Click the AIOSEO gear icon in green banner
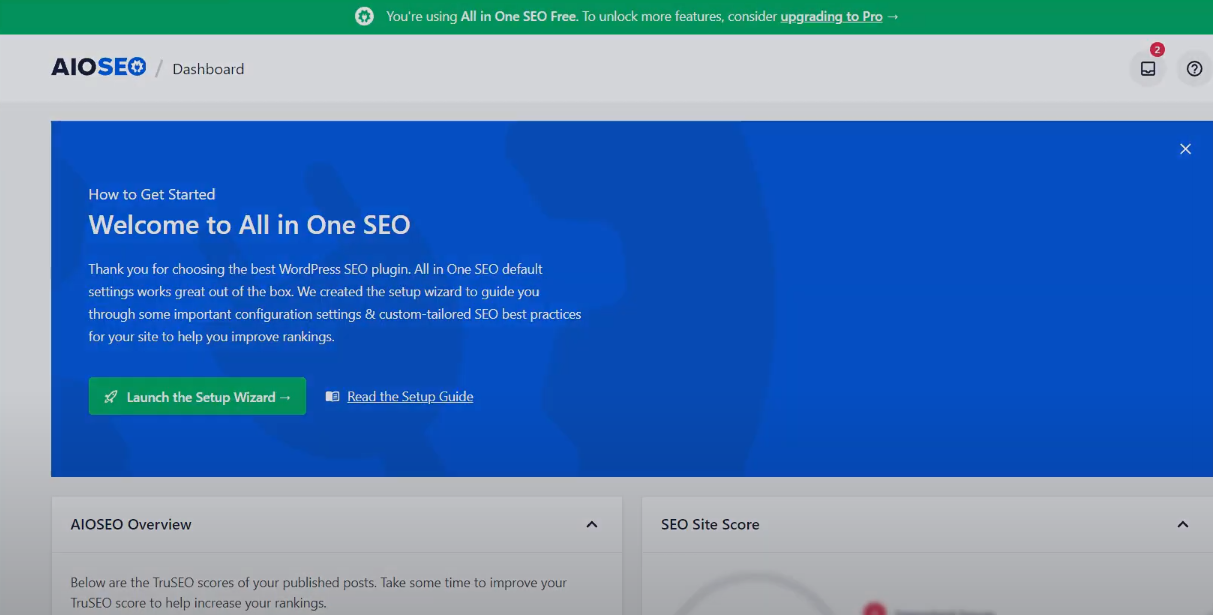This screenshot has height=615, width=1213. click(x=364, y=16)
